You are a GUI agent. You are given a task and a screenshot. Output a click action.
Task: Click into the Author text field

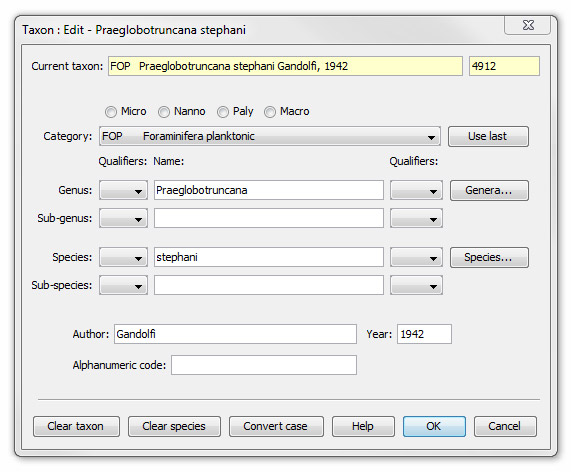[x=235, y=334]
